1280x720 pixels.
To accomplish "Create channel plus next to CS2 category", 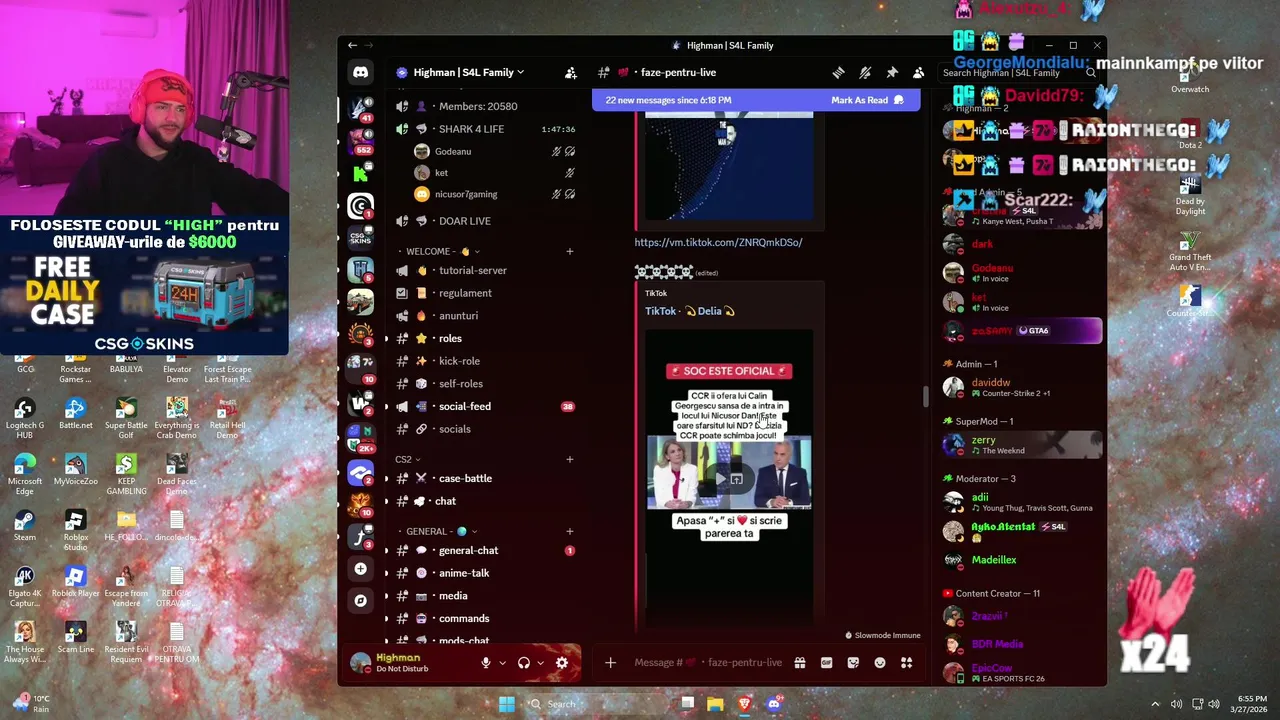I will coord(570,459).
